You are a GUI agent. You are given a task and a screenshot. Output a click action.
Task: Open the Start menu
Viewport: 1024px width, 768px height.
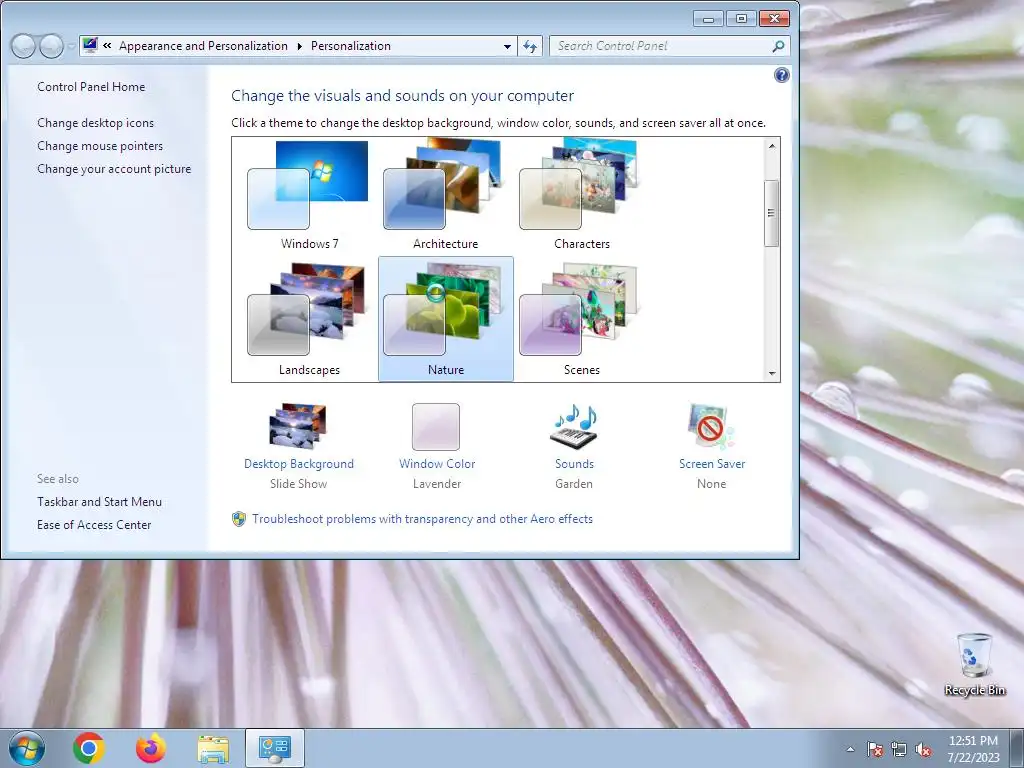tap(27, 748)
